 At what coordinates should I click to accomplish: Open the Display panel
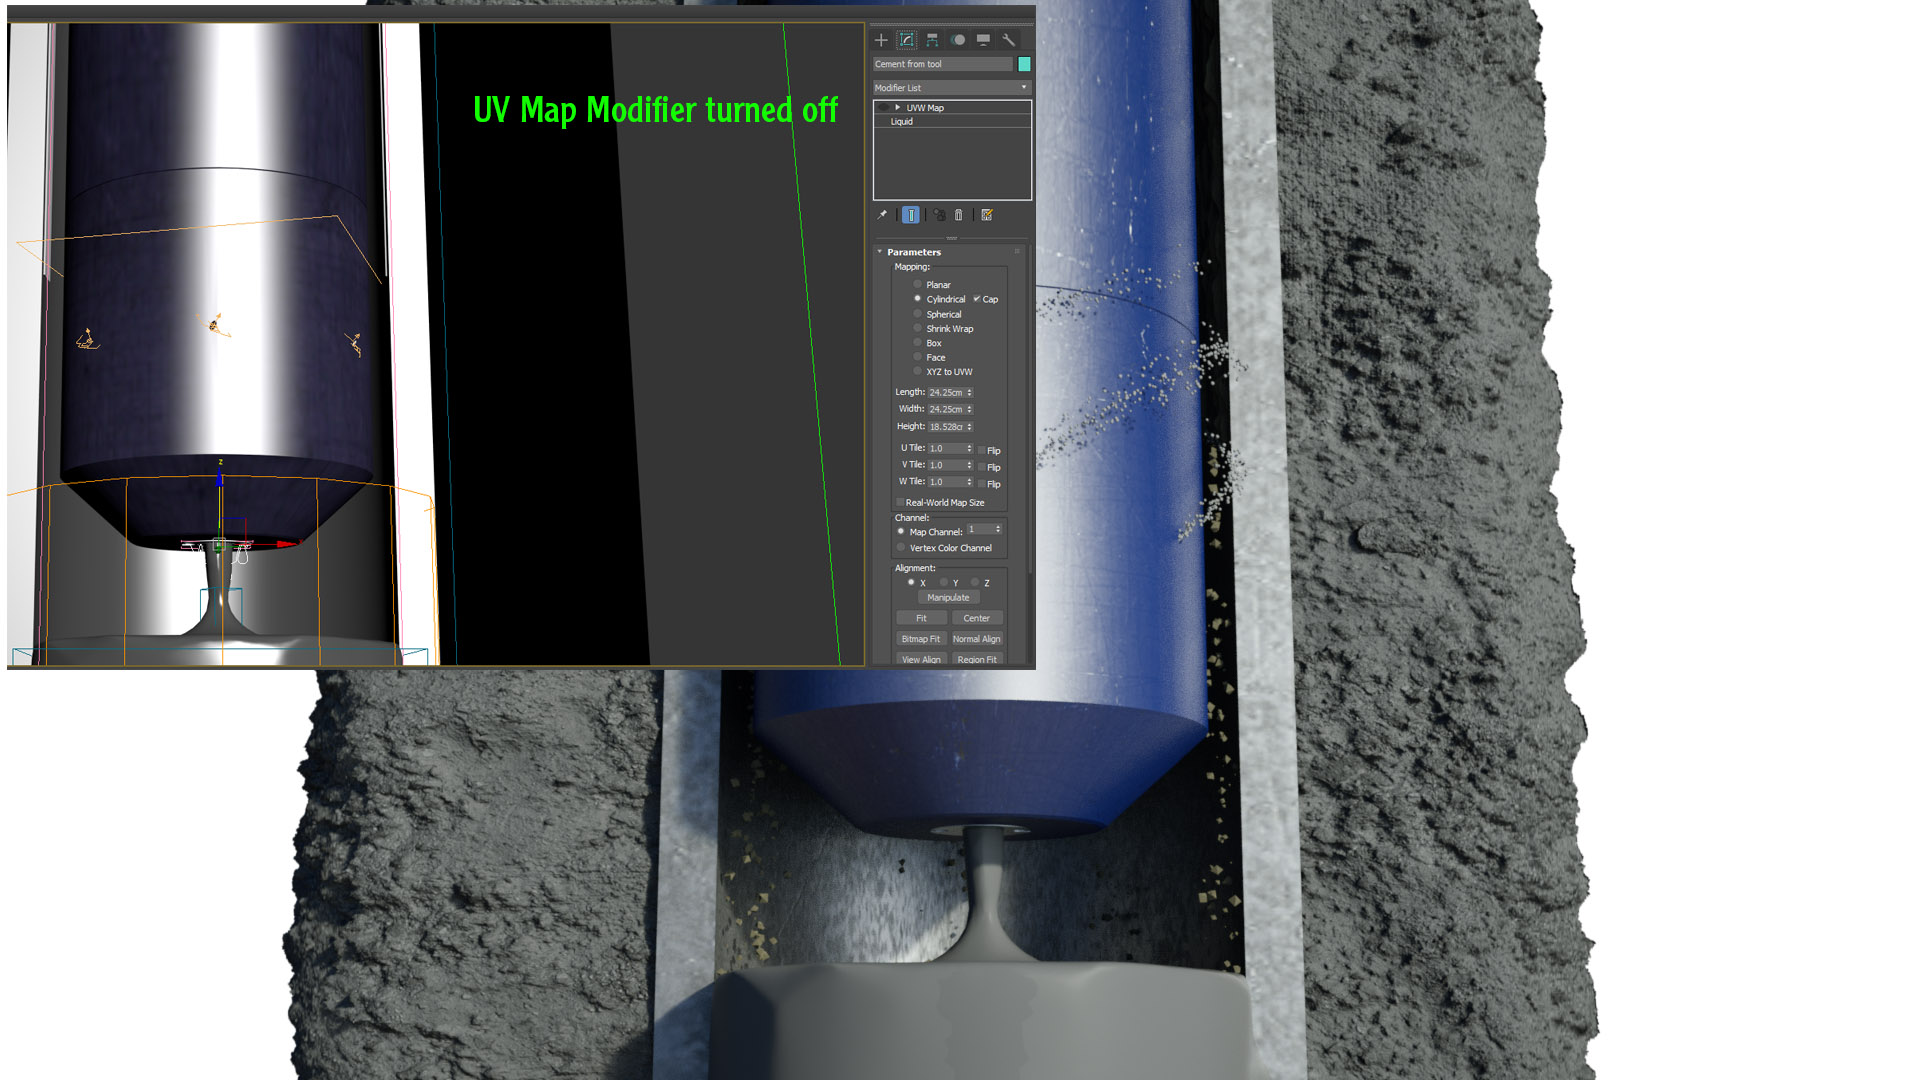[x=983, y=40]
